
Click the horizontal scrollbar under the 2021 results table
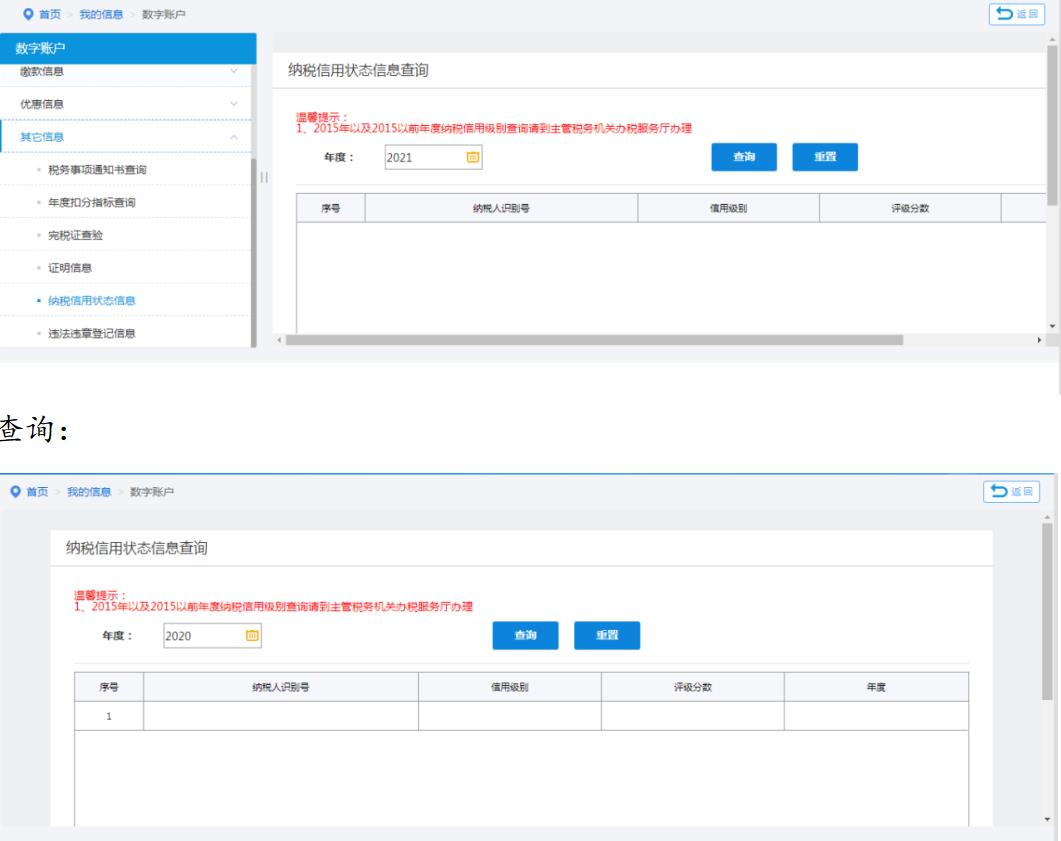click(x=594, y=340)
